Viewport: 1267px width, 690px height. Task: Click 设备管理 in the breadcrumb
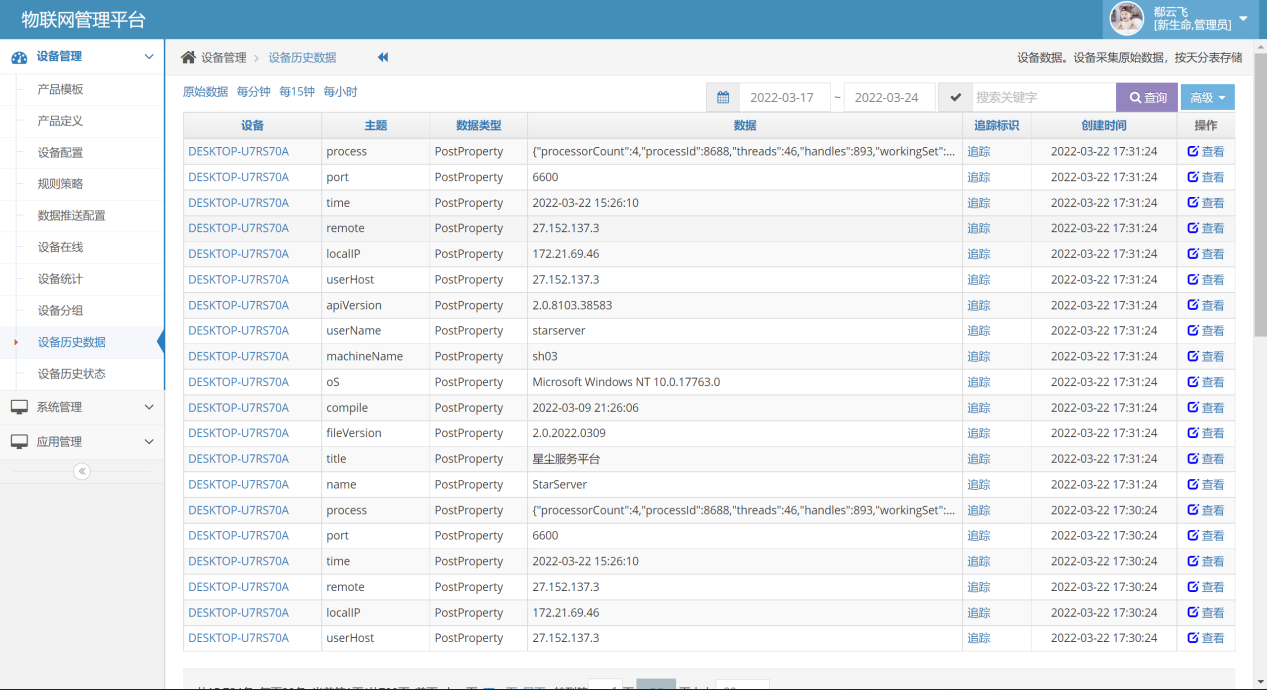pos(223,58)
